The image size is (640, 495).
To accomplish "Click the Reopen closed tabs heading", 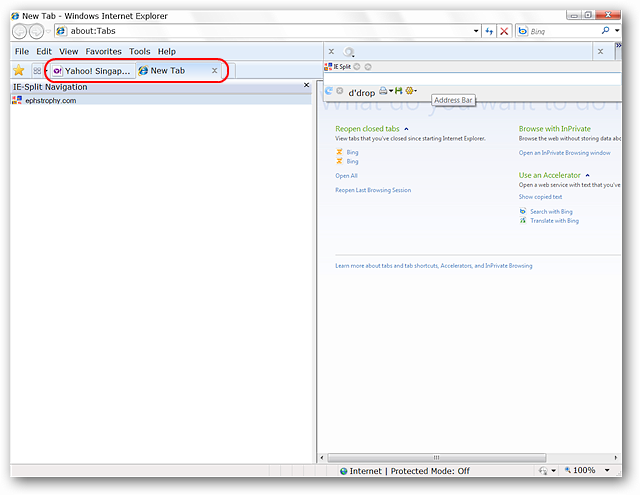I will (x=367, y=129).
